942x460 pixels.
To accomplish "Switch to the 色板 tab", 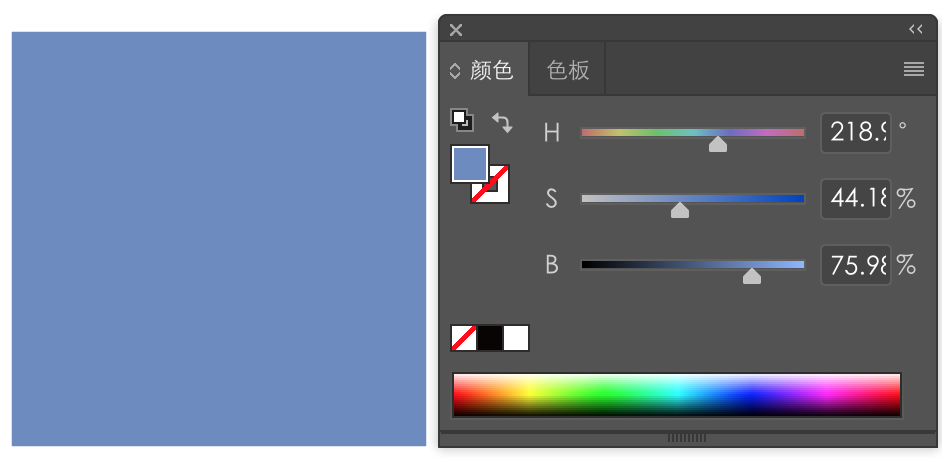I will (568, 70).
